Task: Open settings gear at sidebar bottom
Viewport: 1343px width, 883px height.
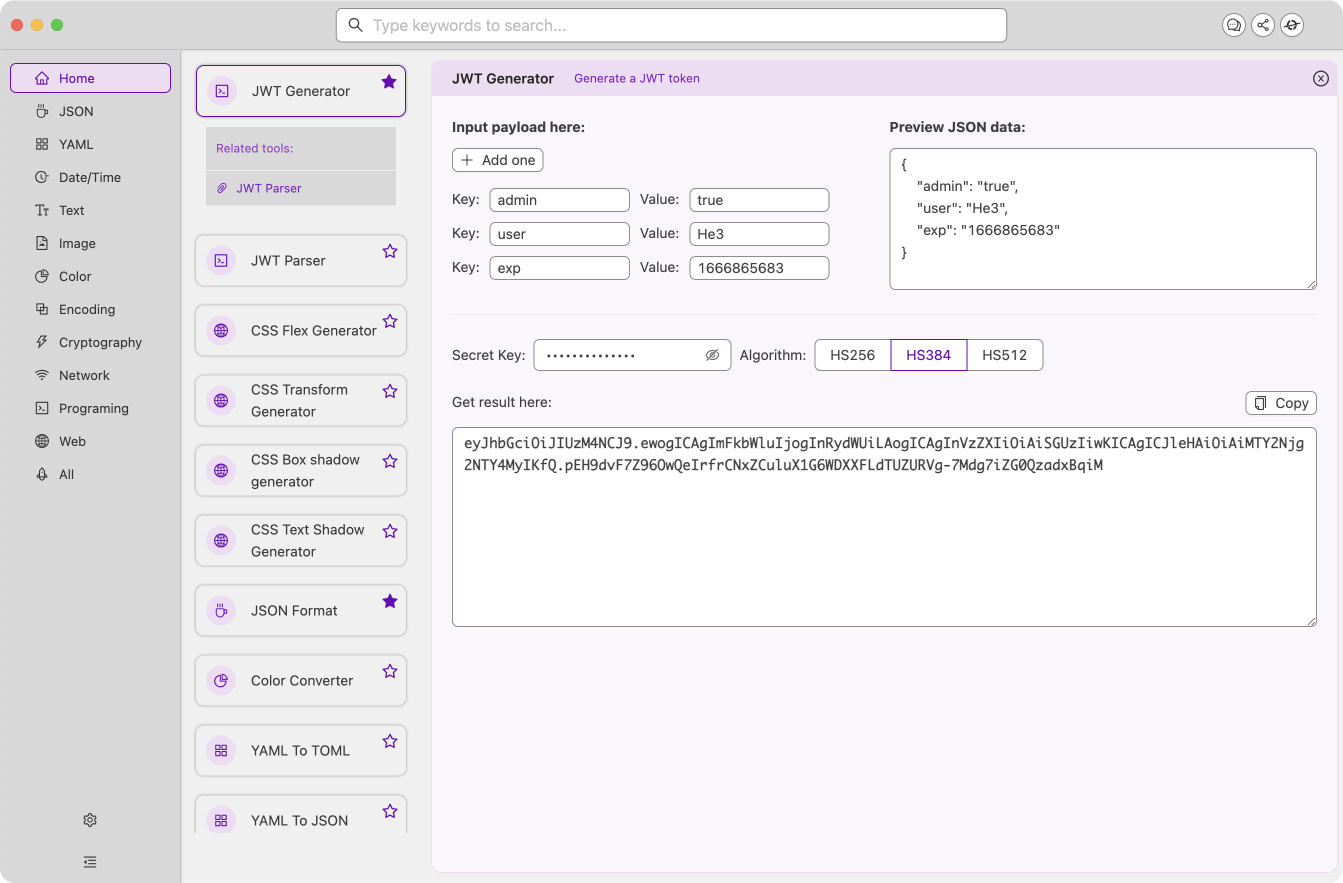Action: pos(90,820)
